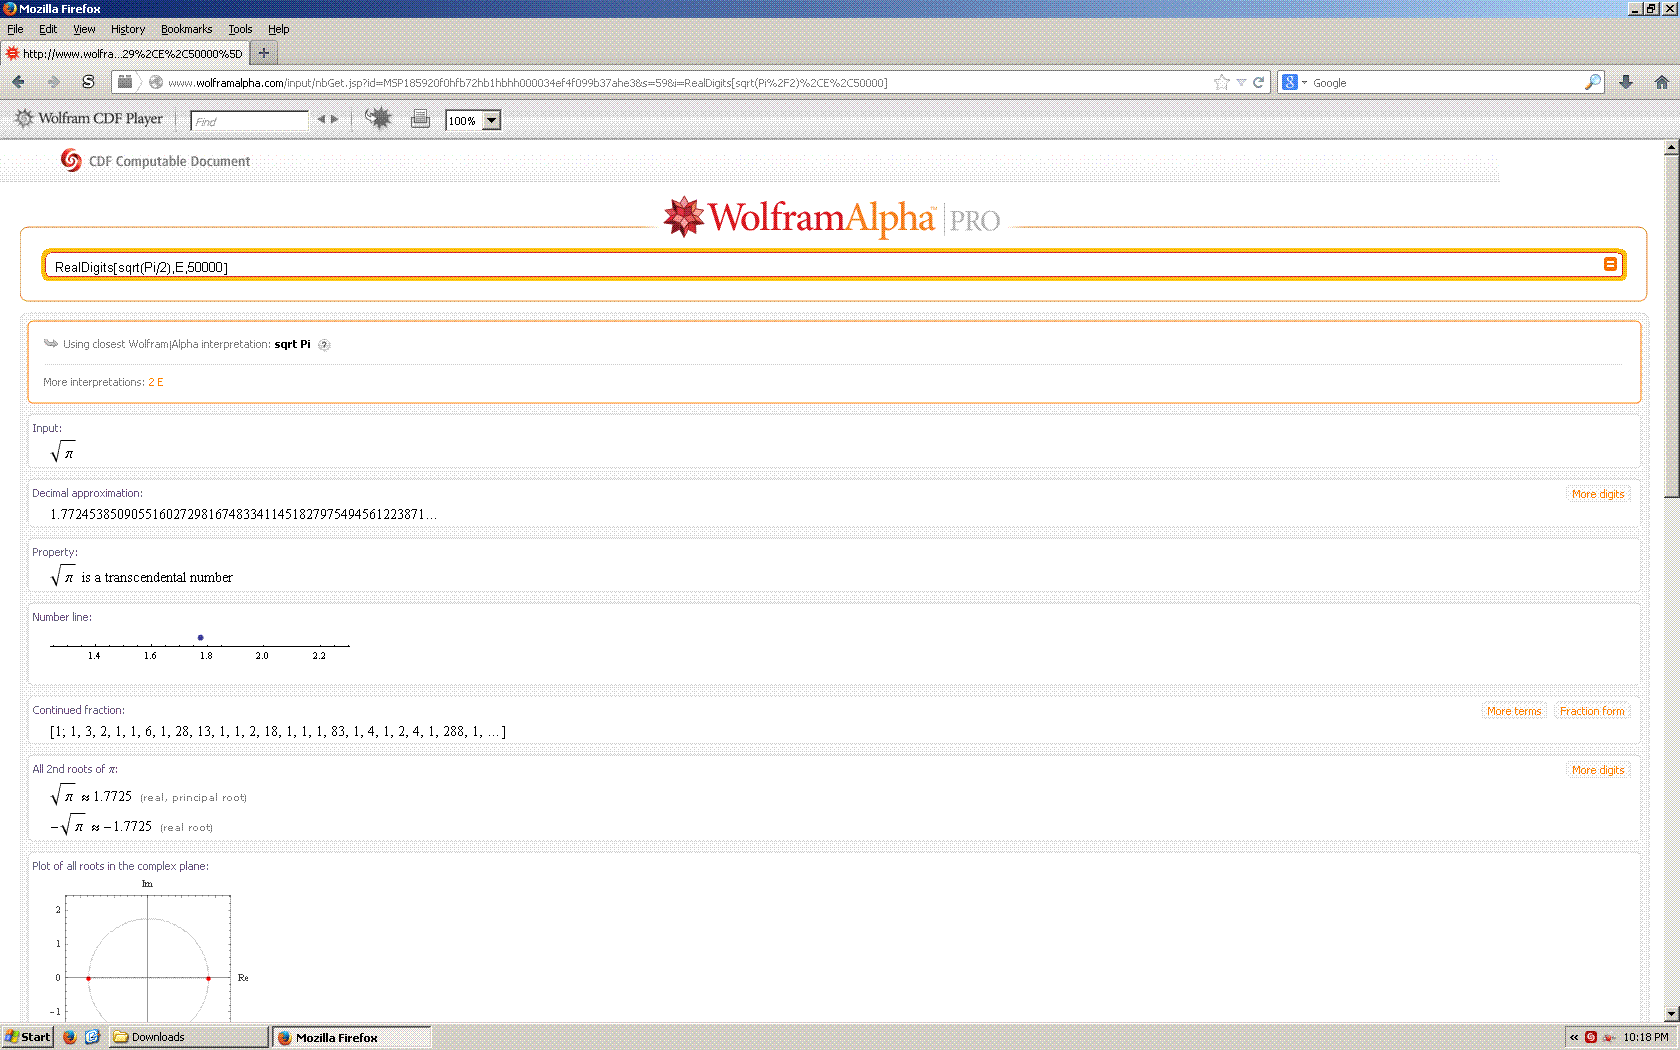
Task: Click the Google search engine icon
Action: click(1290, 82)
